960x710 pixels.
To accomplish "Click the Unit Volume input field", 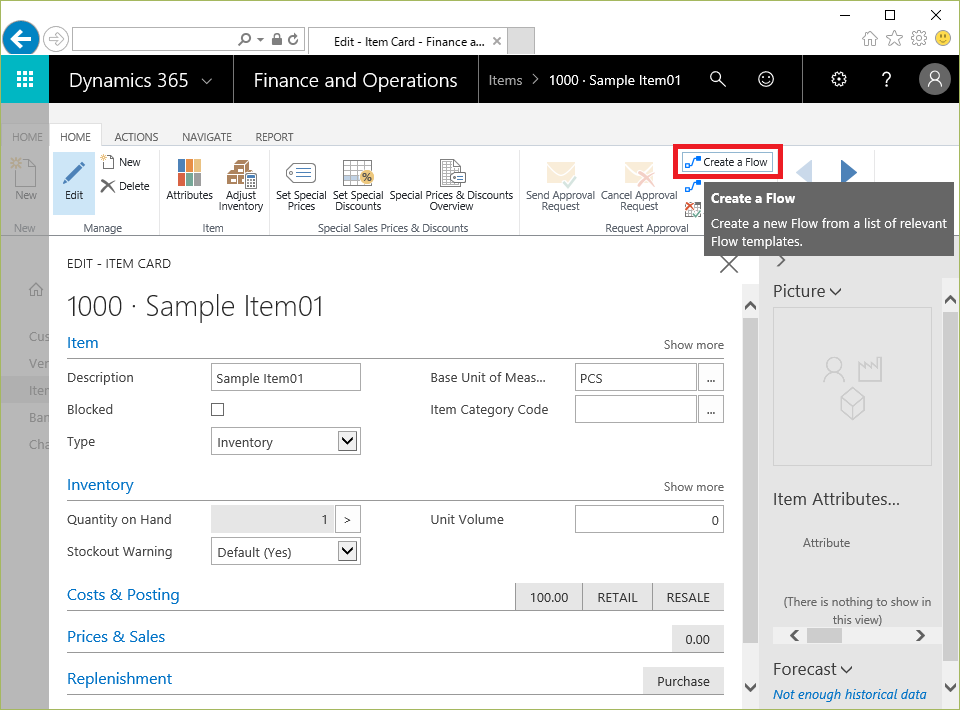I will 649,520.
